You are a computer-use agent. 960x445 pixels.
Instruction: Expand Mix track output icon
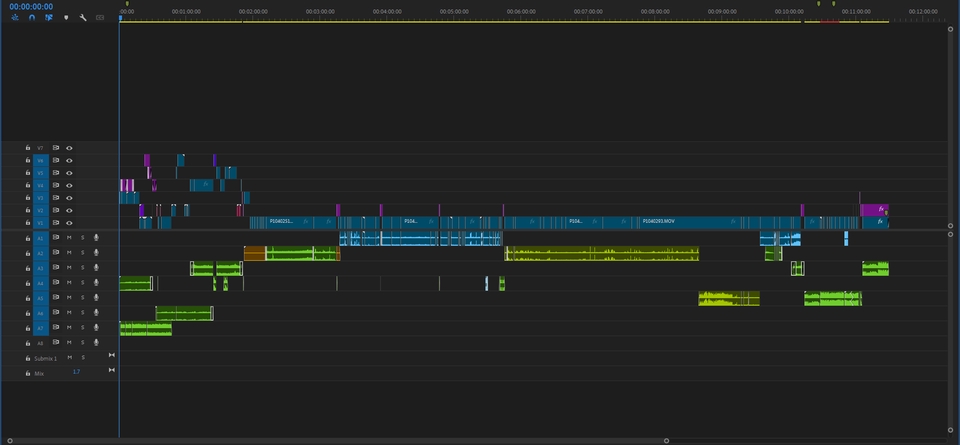click(x=111, y=370)
